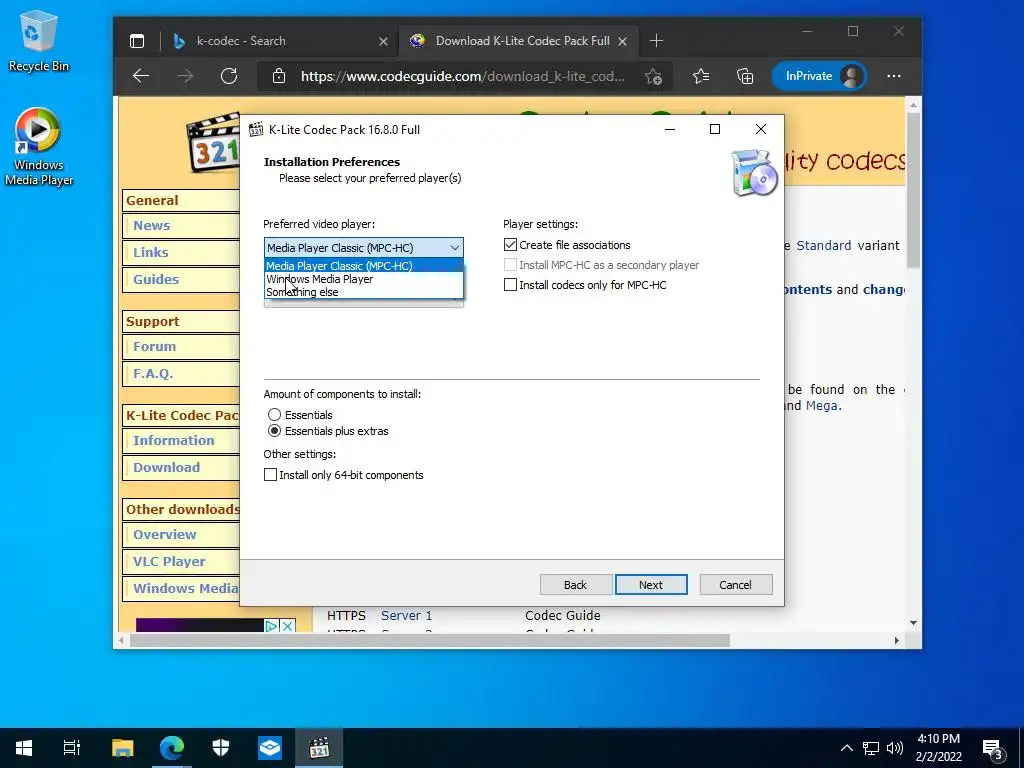Click the Microsoft Edge taskbar icon
Screen dimensions: 1024x768
tap(172, 748)
